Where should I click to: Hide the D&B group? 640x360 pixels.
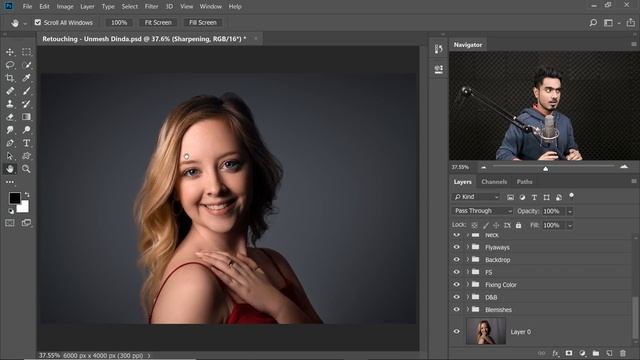pos(456,297)
